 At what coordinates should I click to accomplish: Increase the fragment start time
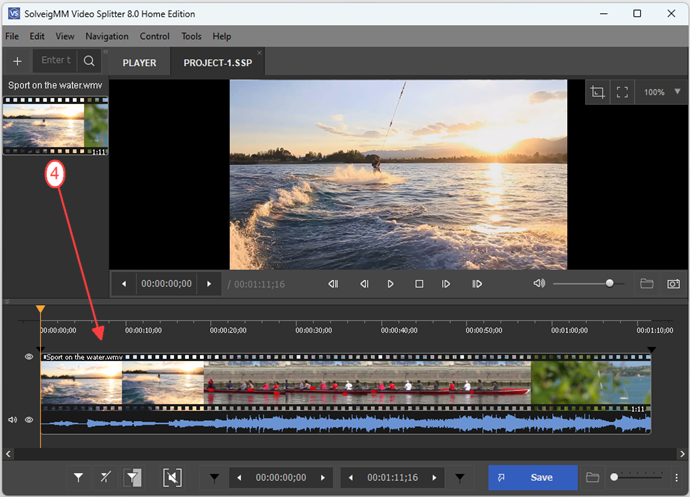323,478
